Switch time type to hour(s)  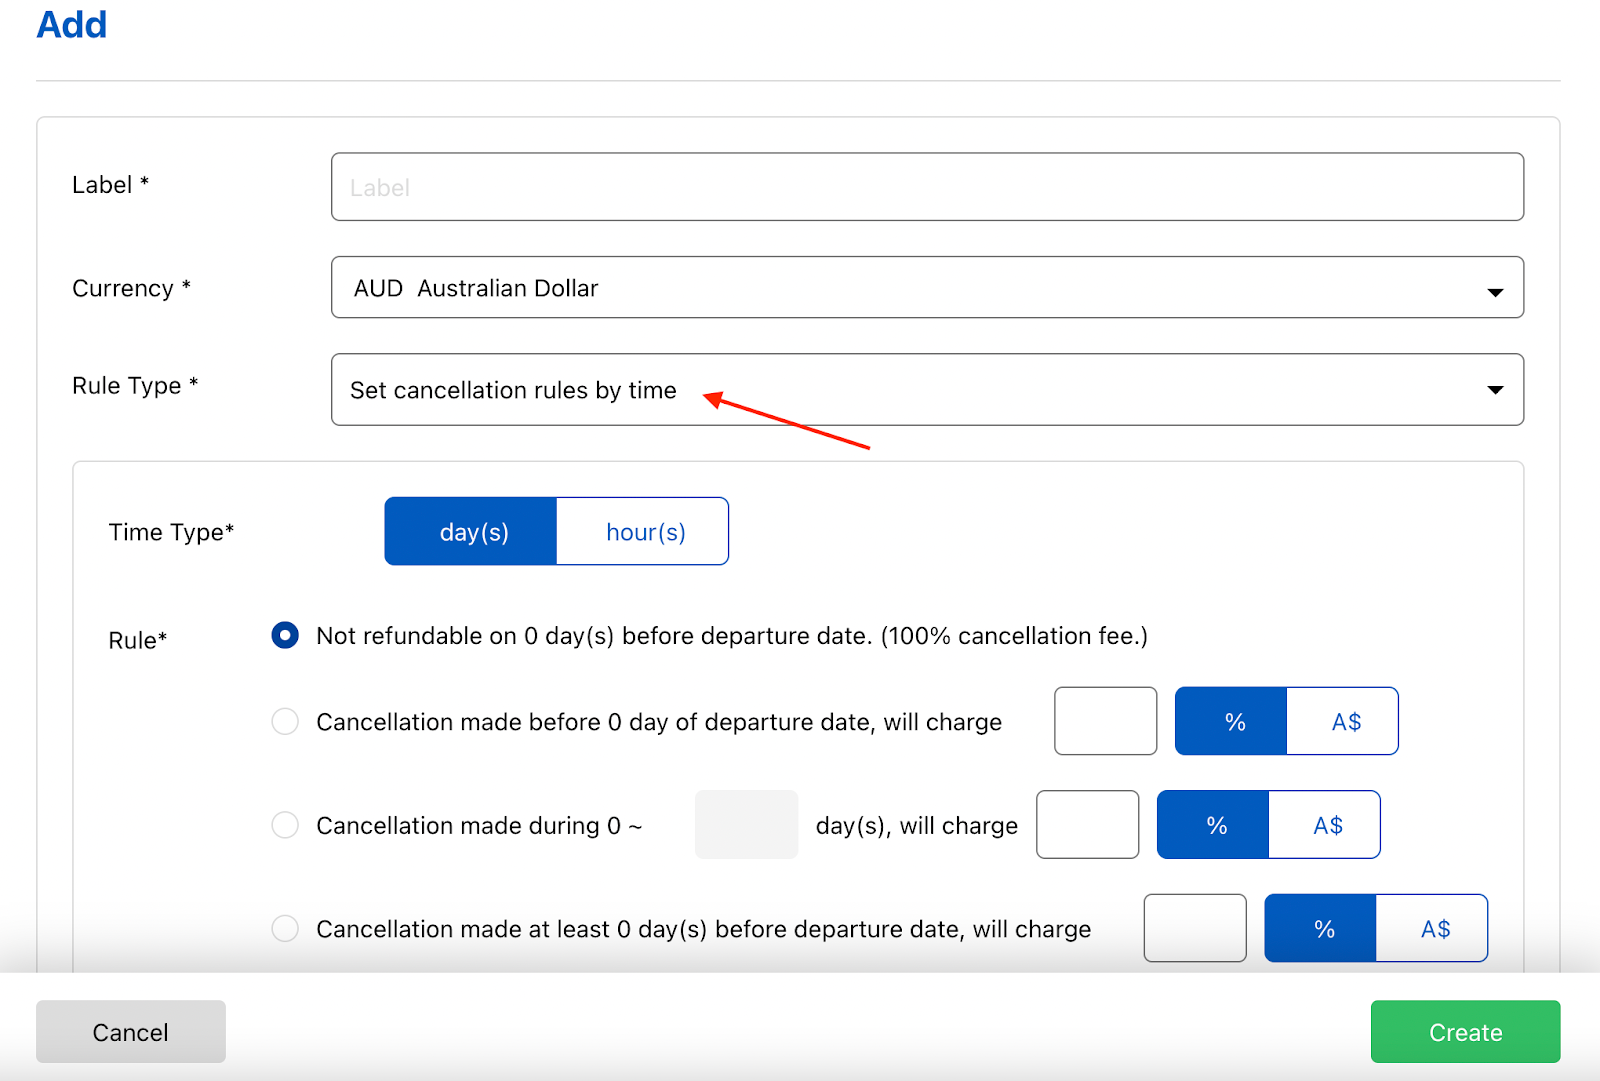(x=643, y=532)
